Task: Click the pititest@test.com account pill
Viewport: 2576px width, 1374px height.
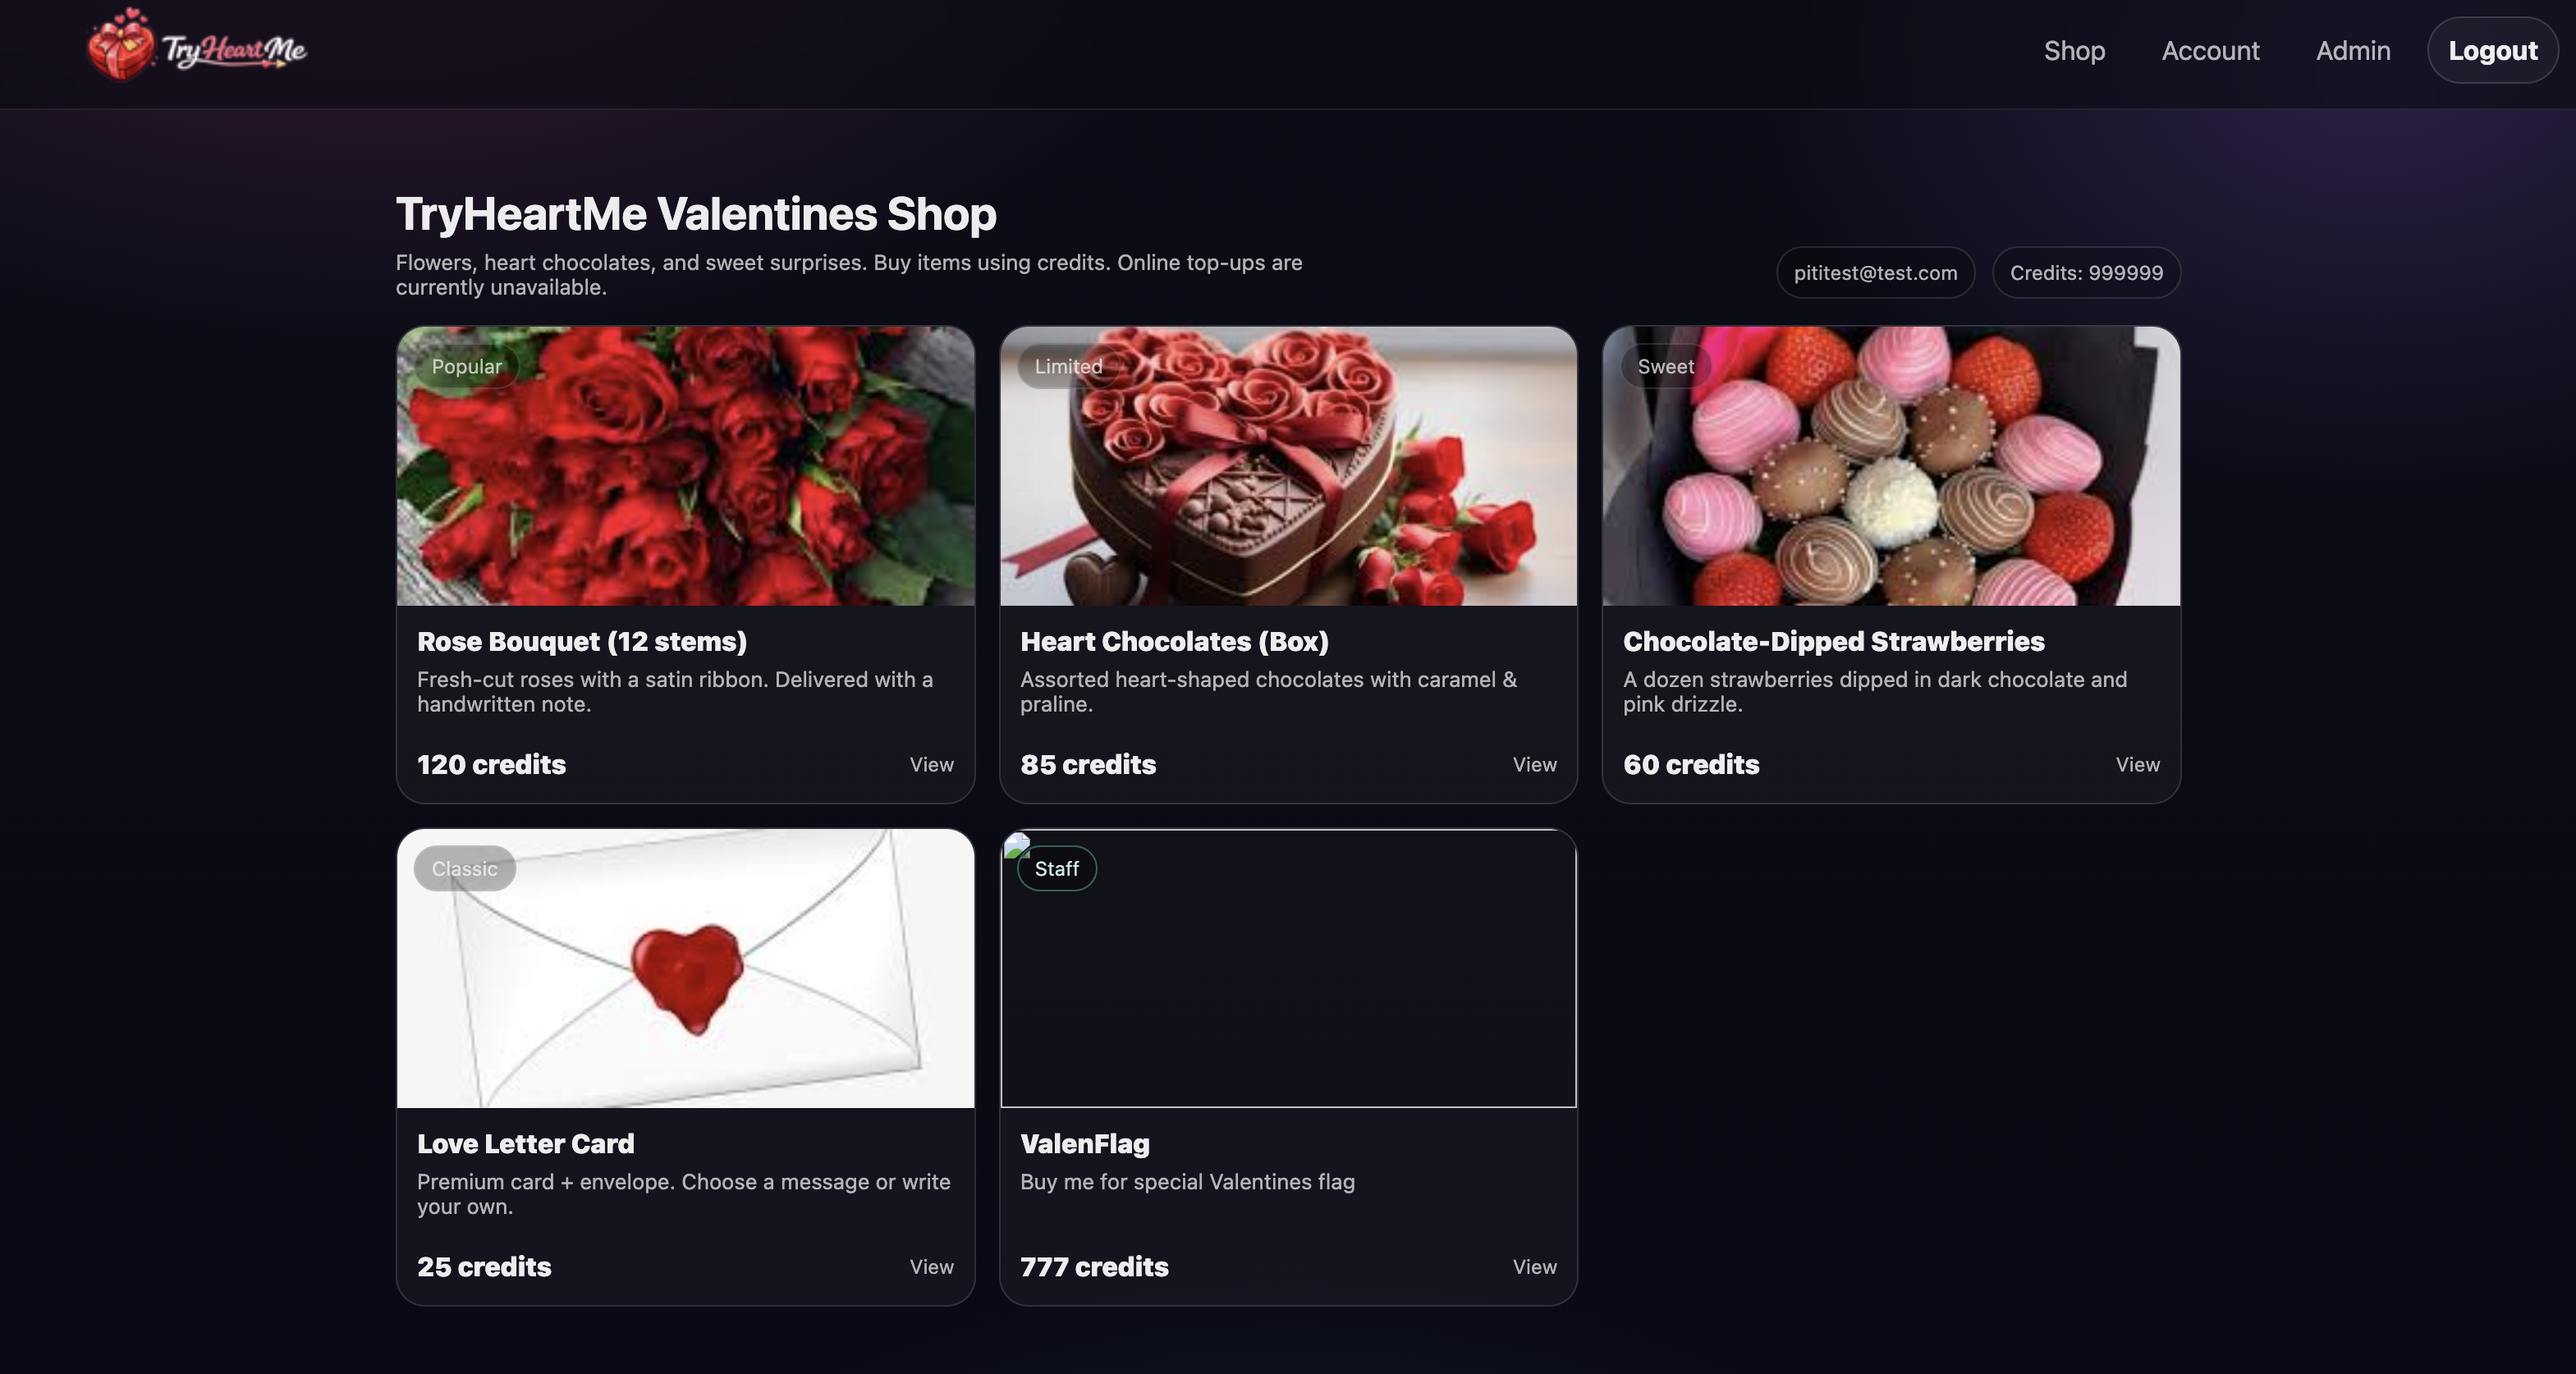Action: [x=1875, y=272]
